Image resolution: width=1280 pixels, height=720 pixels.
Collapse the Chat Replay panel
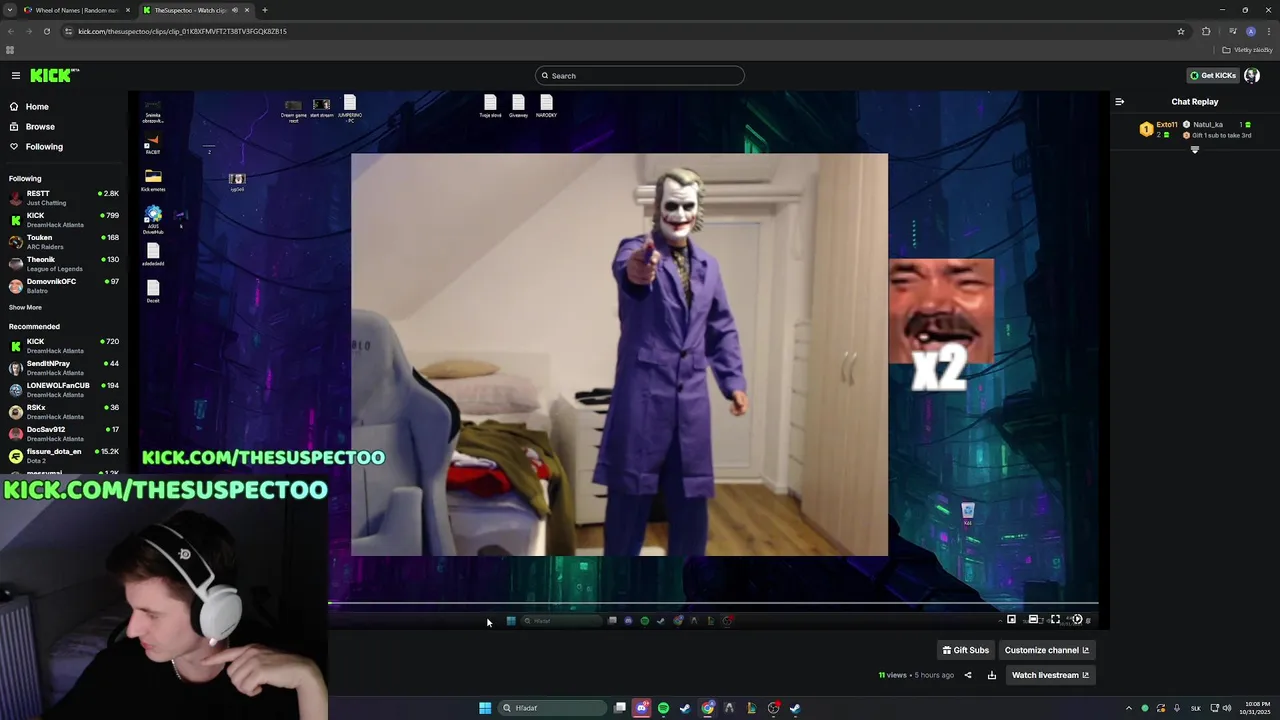pos(1120,101)
